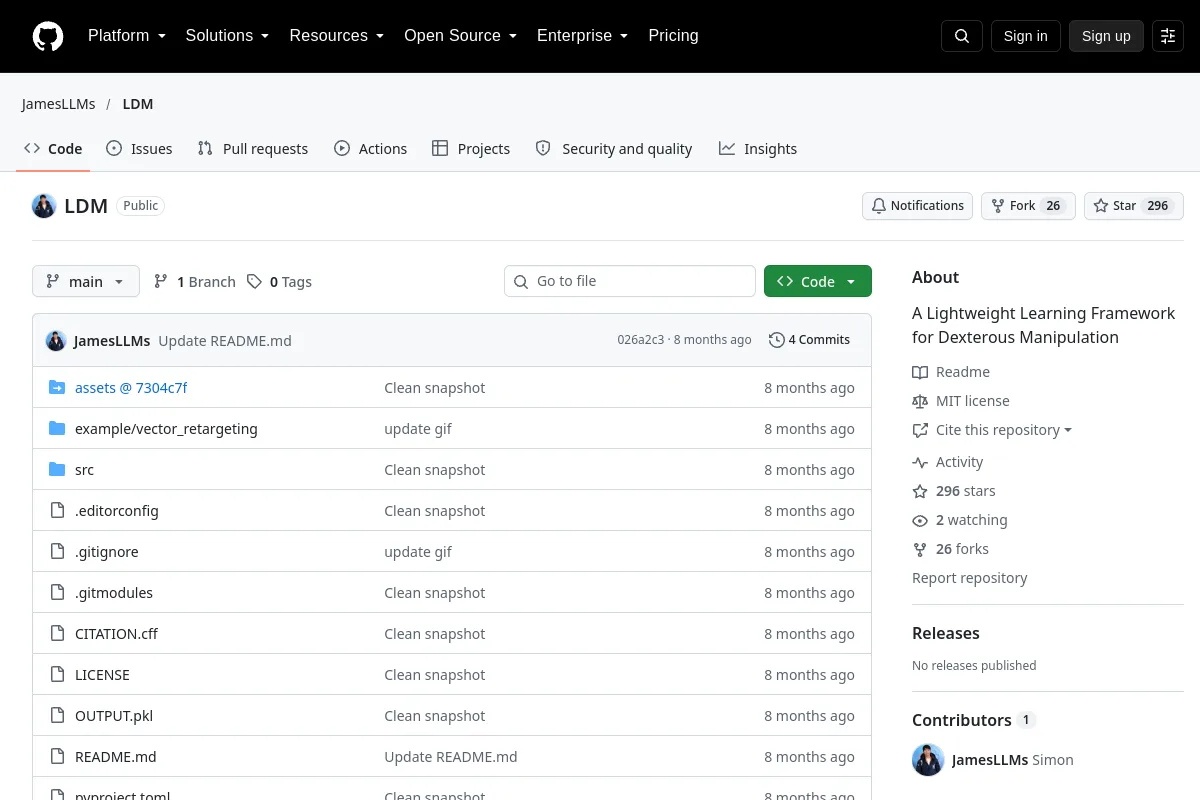
Task: Click the Activity pulse icon
Action: 920,462
